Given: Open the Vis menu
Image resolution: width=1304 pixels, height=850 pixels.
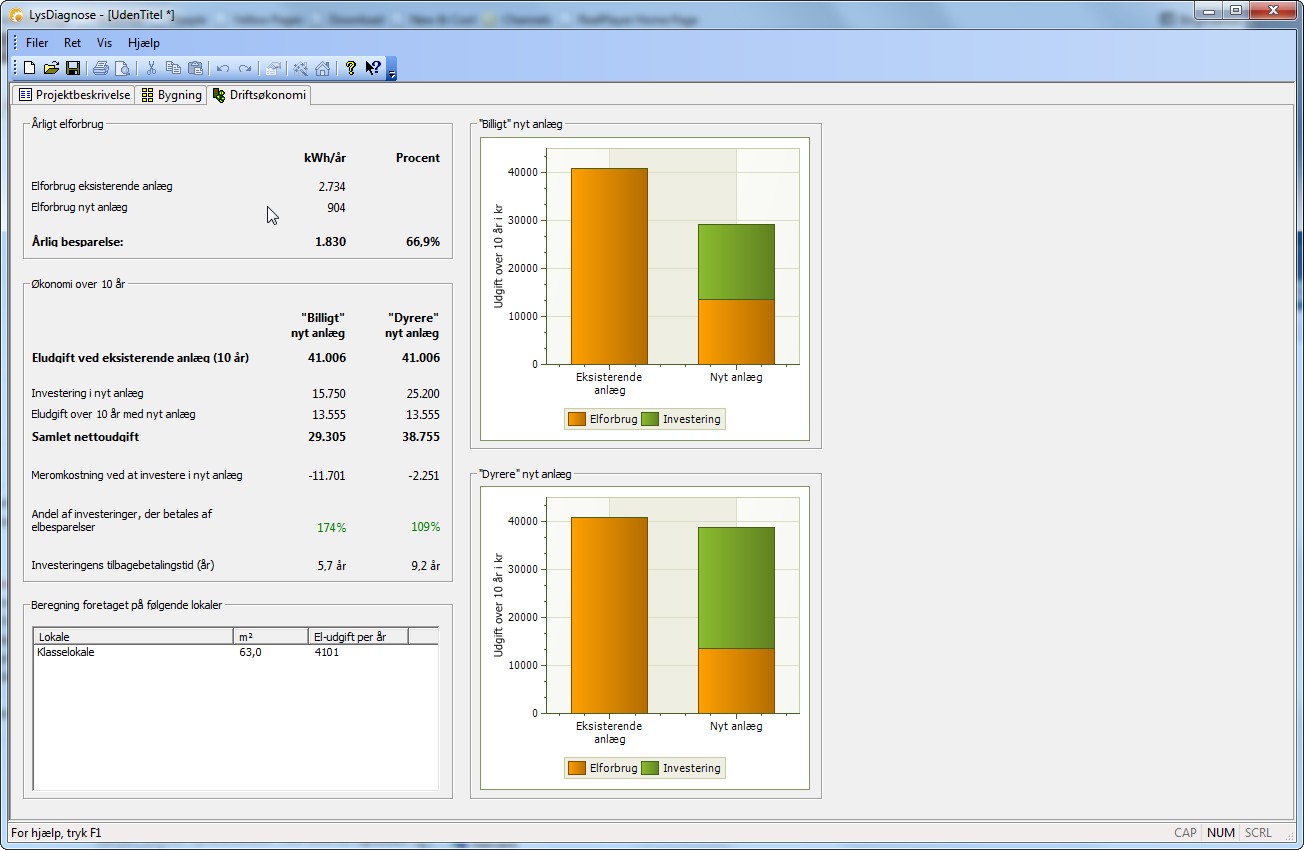Looking at the screenshot, I should (105, 43).
